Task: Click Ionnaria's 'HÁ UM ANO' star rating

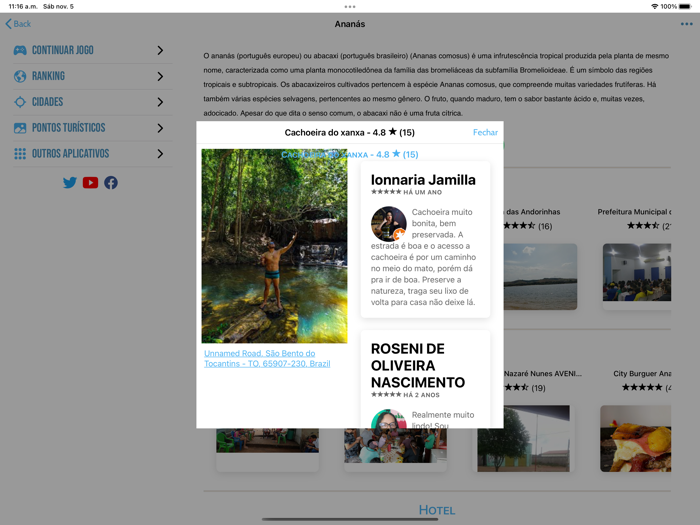Action: pos(406,192)
